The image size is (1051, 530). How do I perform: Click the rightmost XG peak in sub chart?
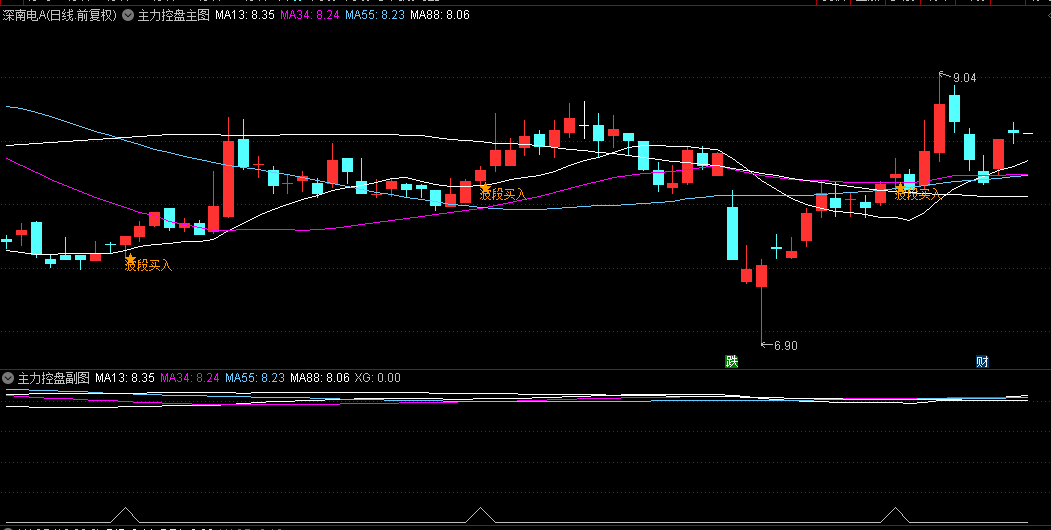click(895, 515)
